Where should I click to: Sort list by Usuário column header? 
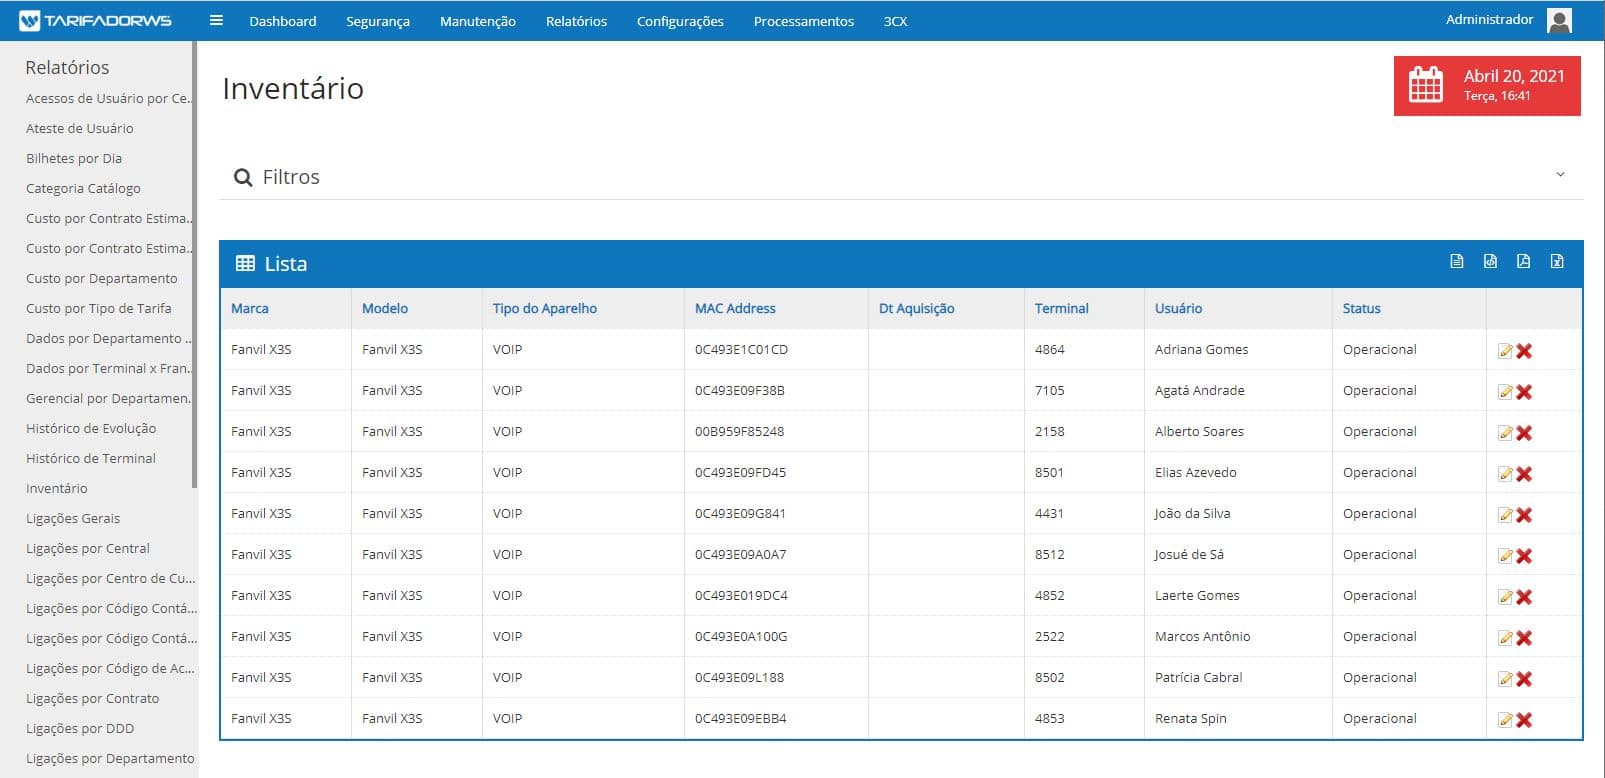pyautogui.click(x=1178, y=309)
